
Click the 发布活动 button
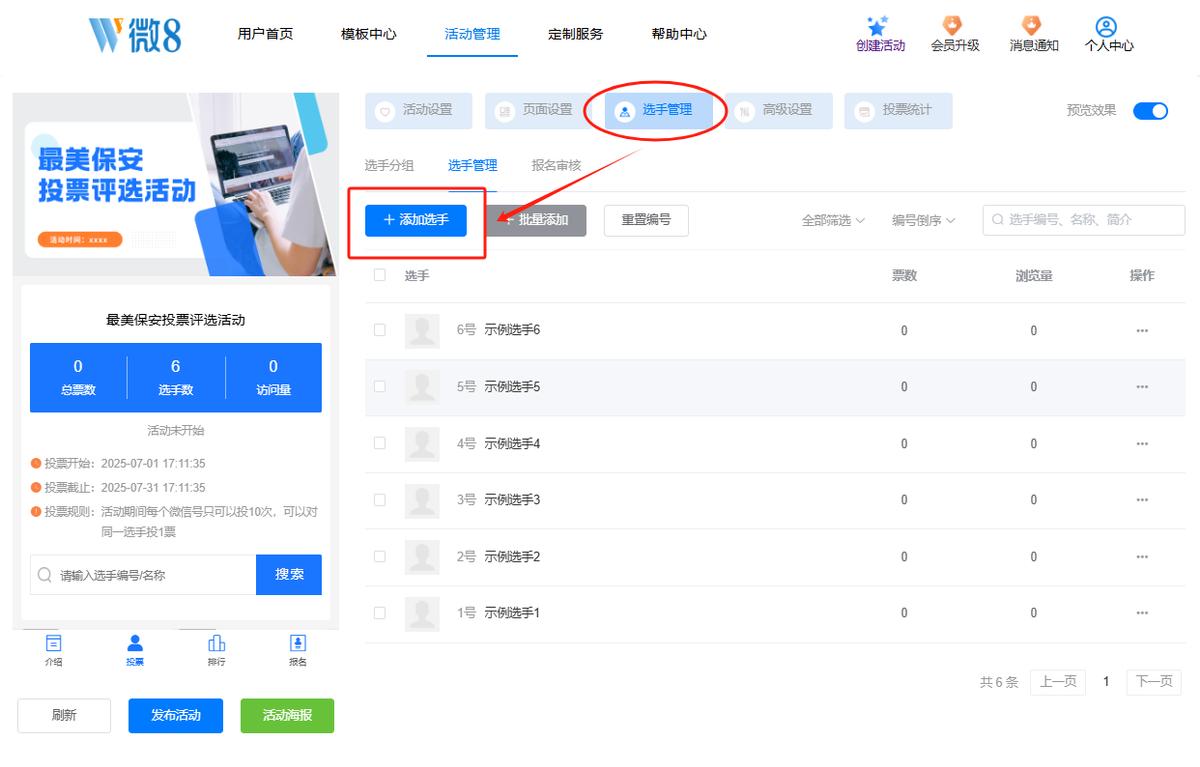click(176, 716)
